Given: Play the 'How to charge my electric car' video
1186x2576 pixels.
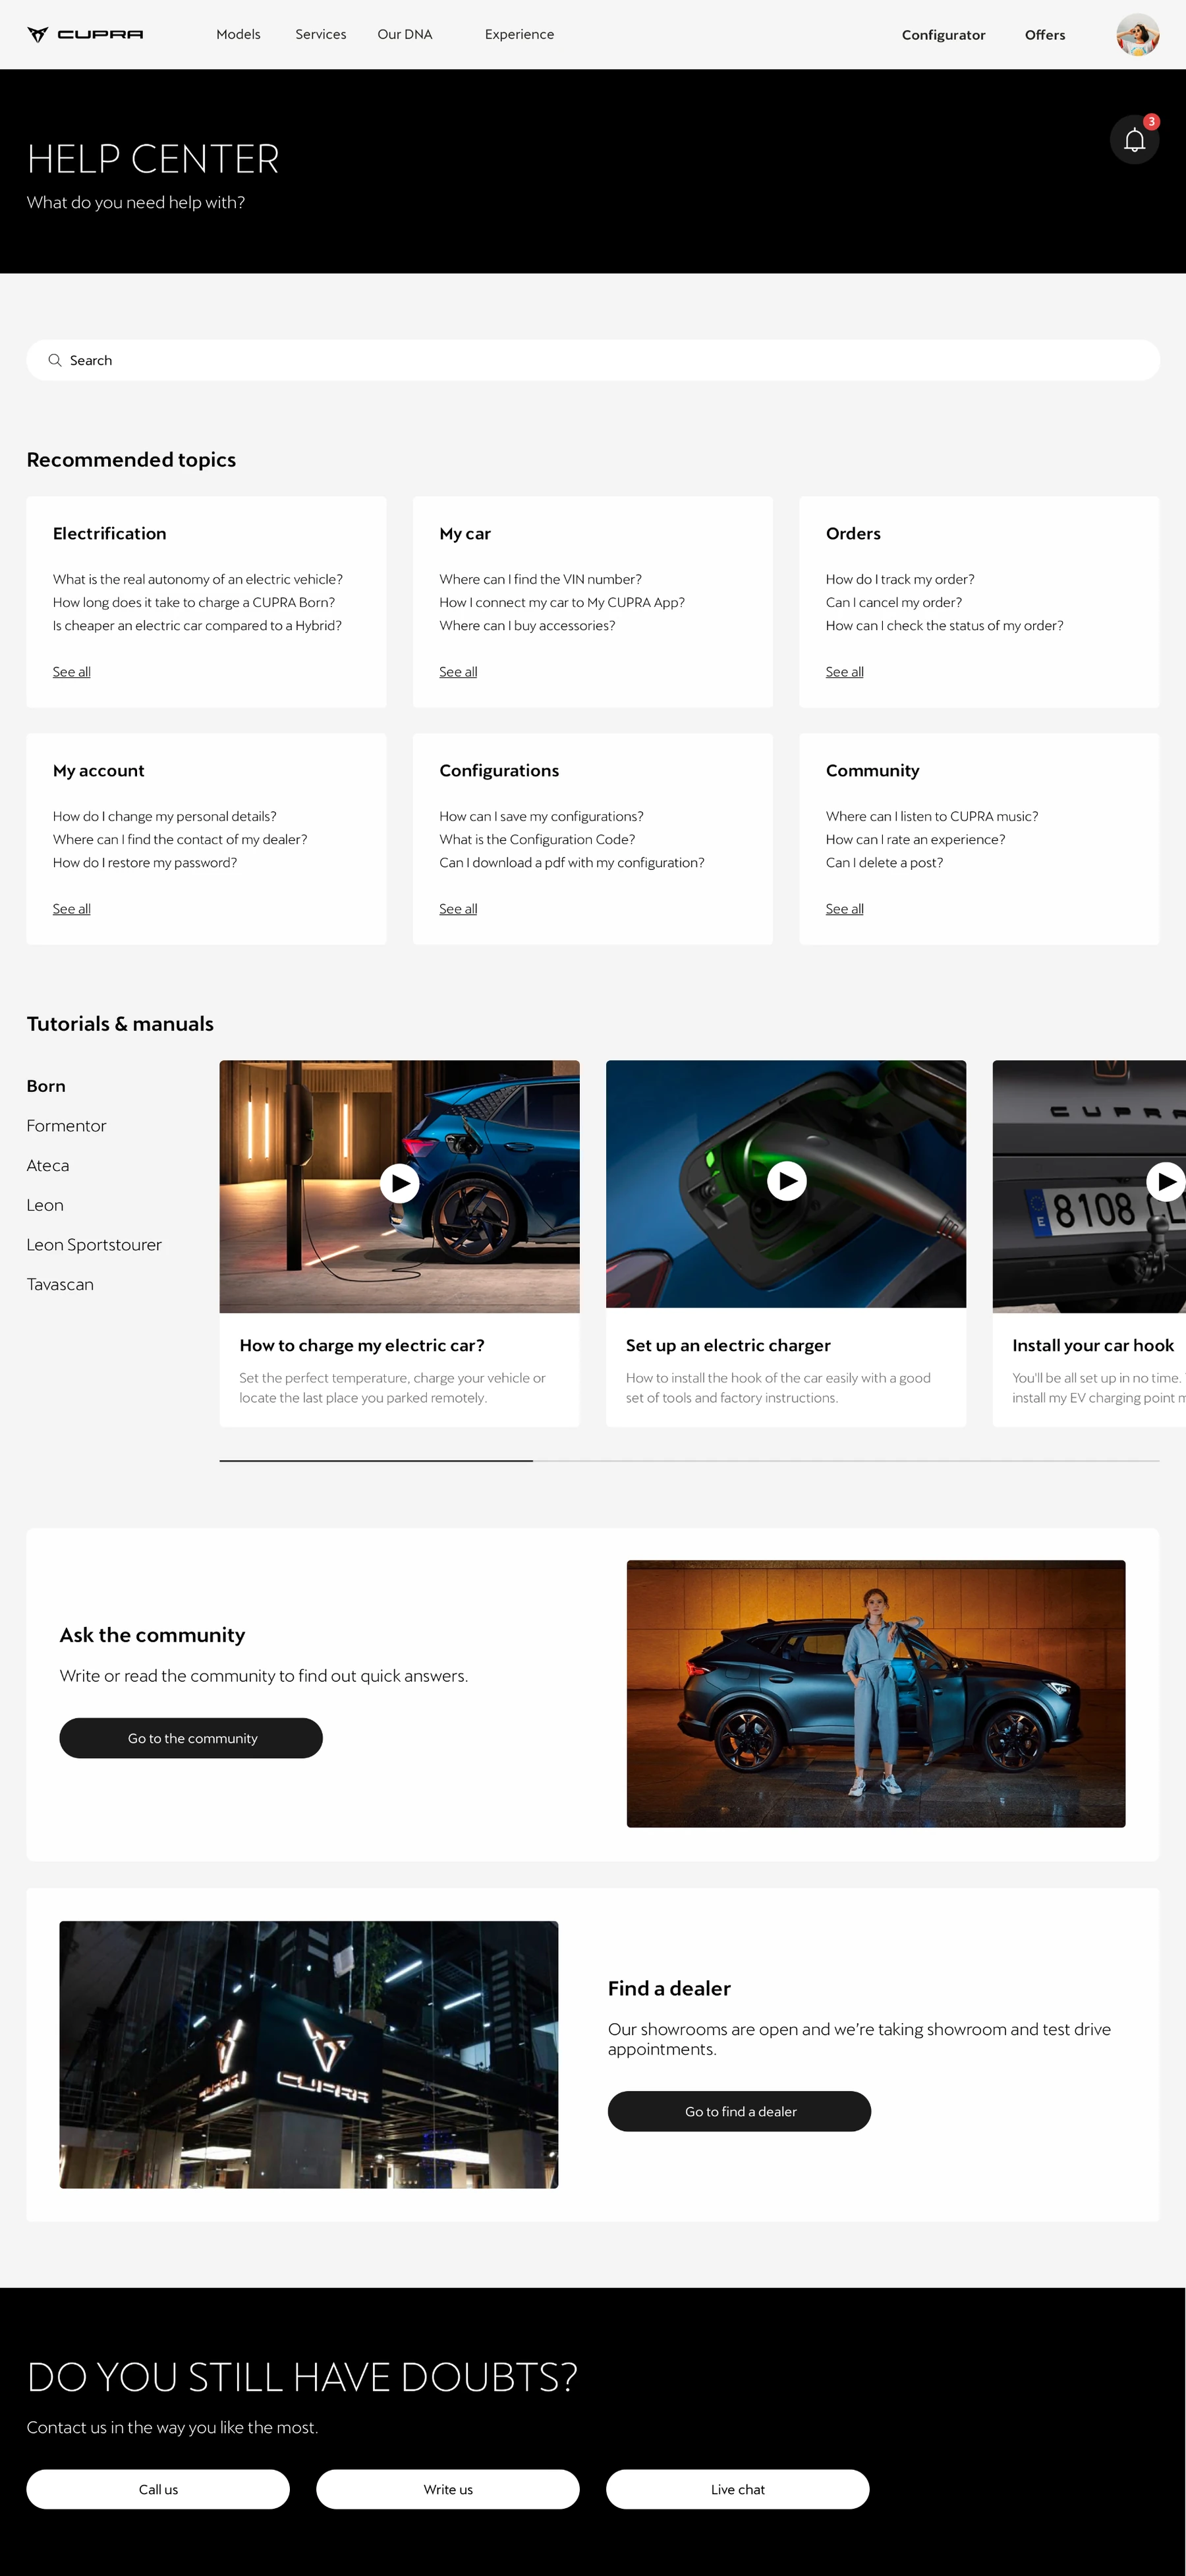Looking at the screenshot, I should [399, 1183].
